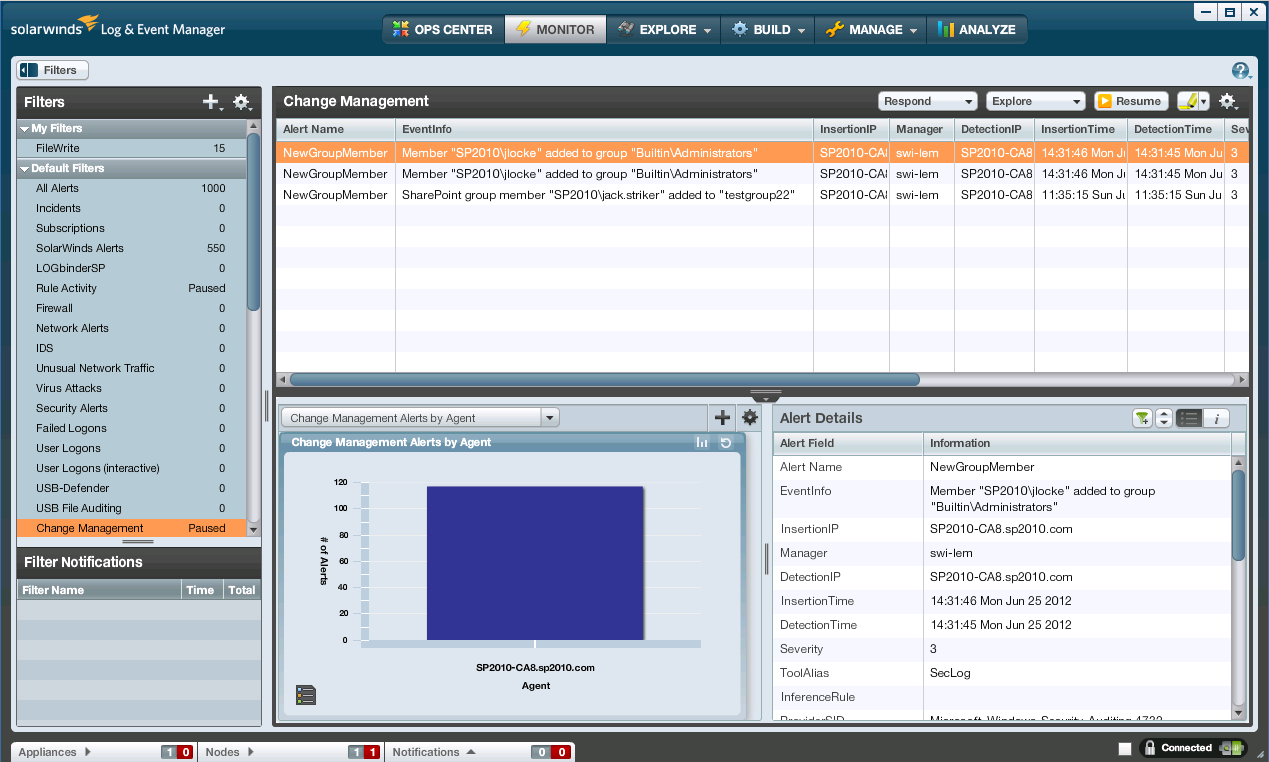Open the Change Management grid gear menu
Viewport: 1269px width, 762px height.
click(x=1228, y=101)
